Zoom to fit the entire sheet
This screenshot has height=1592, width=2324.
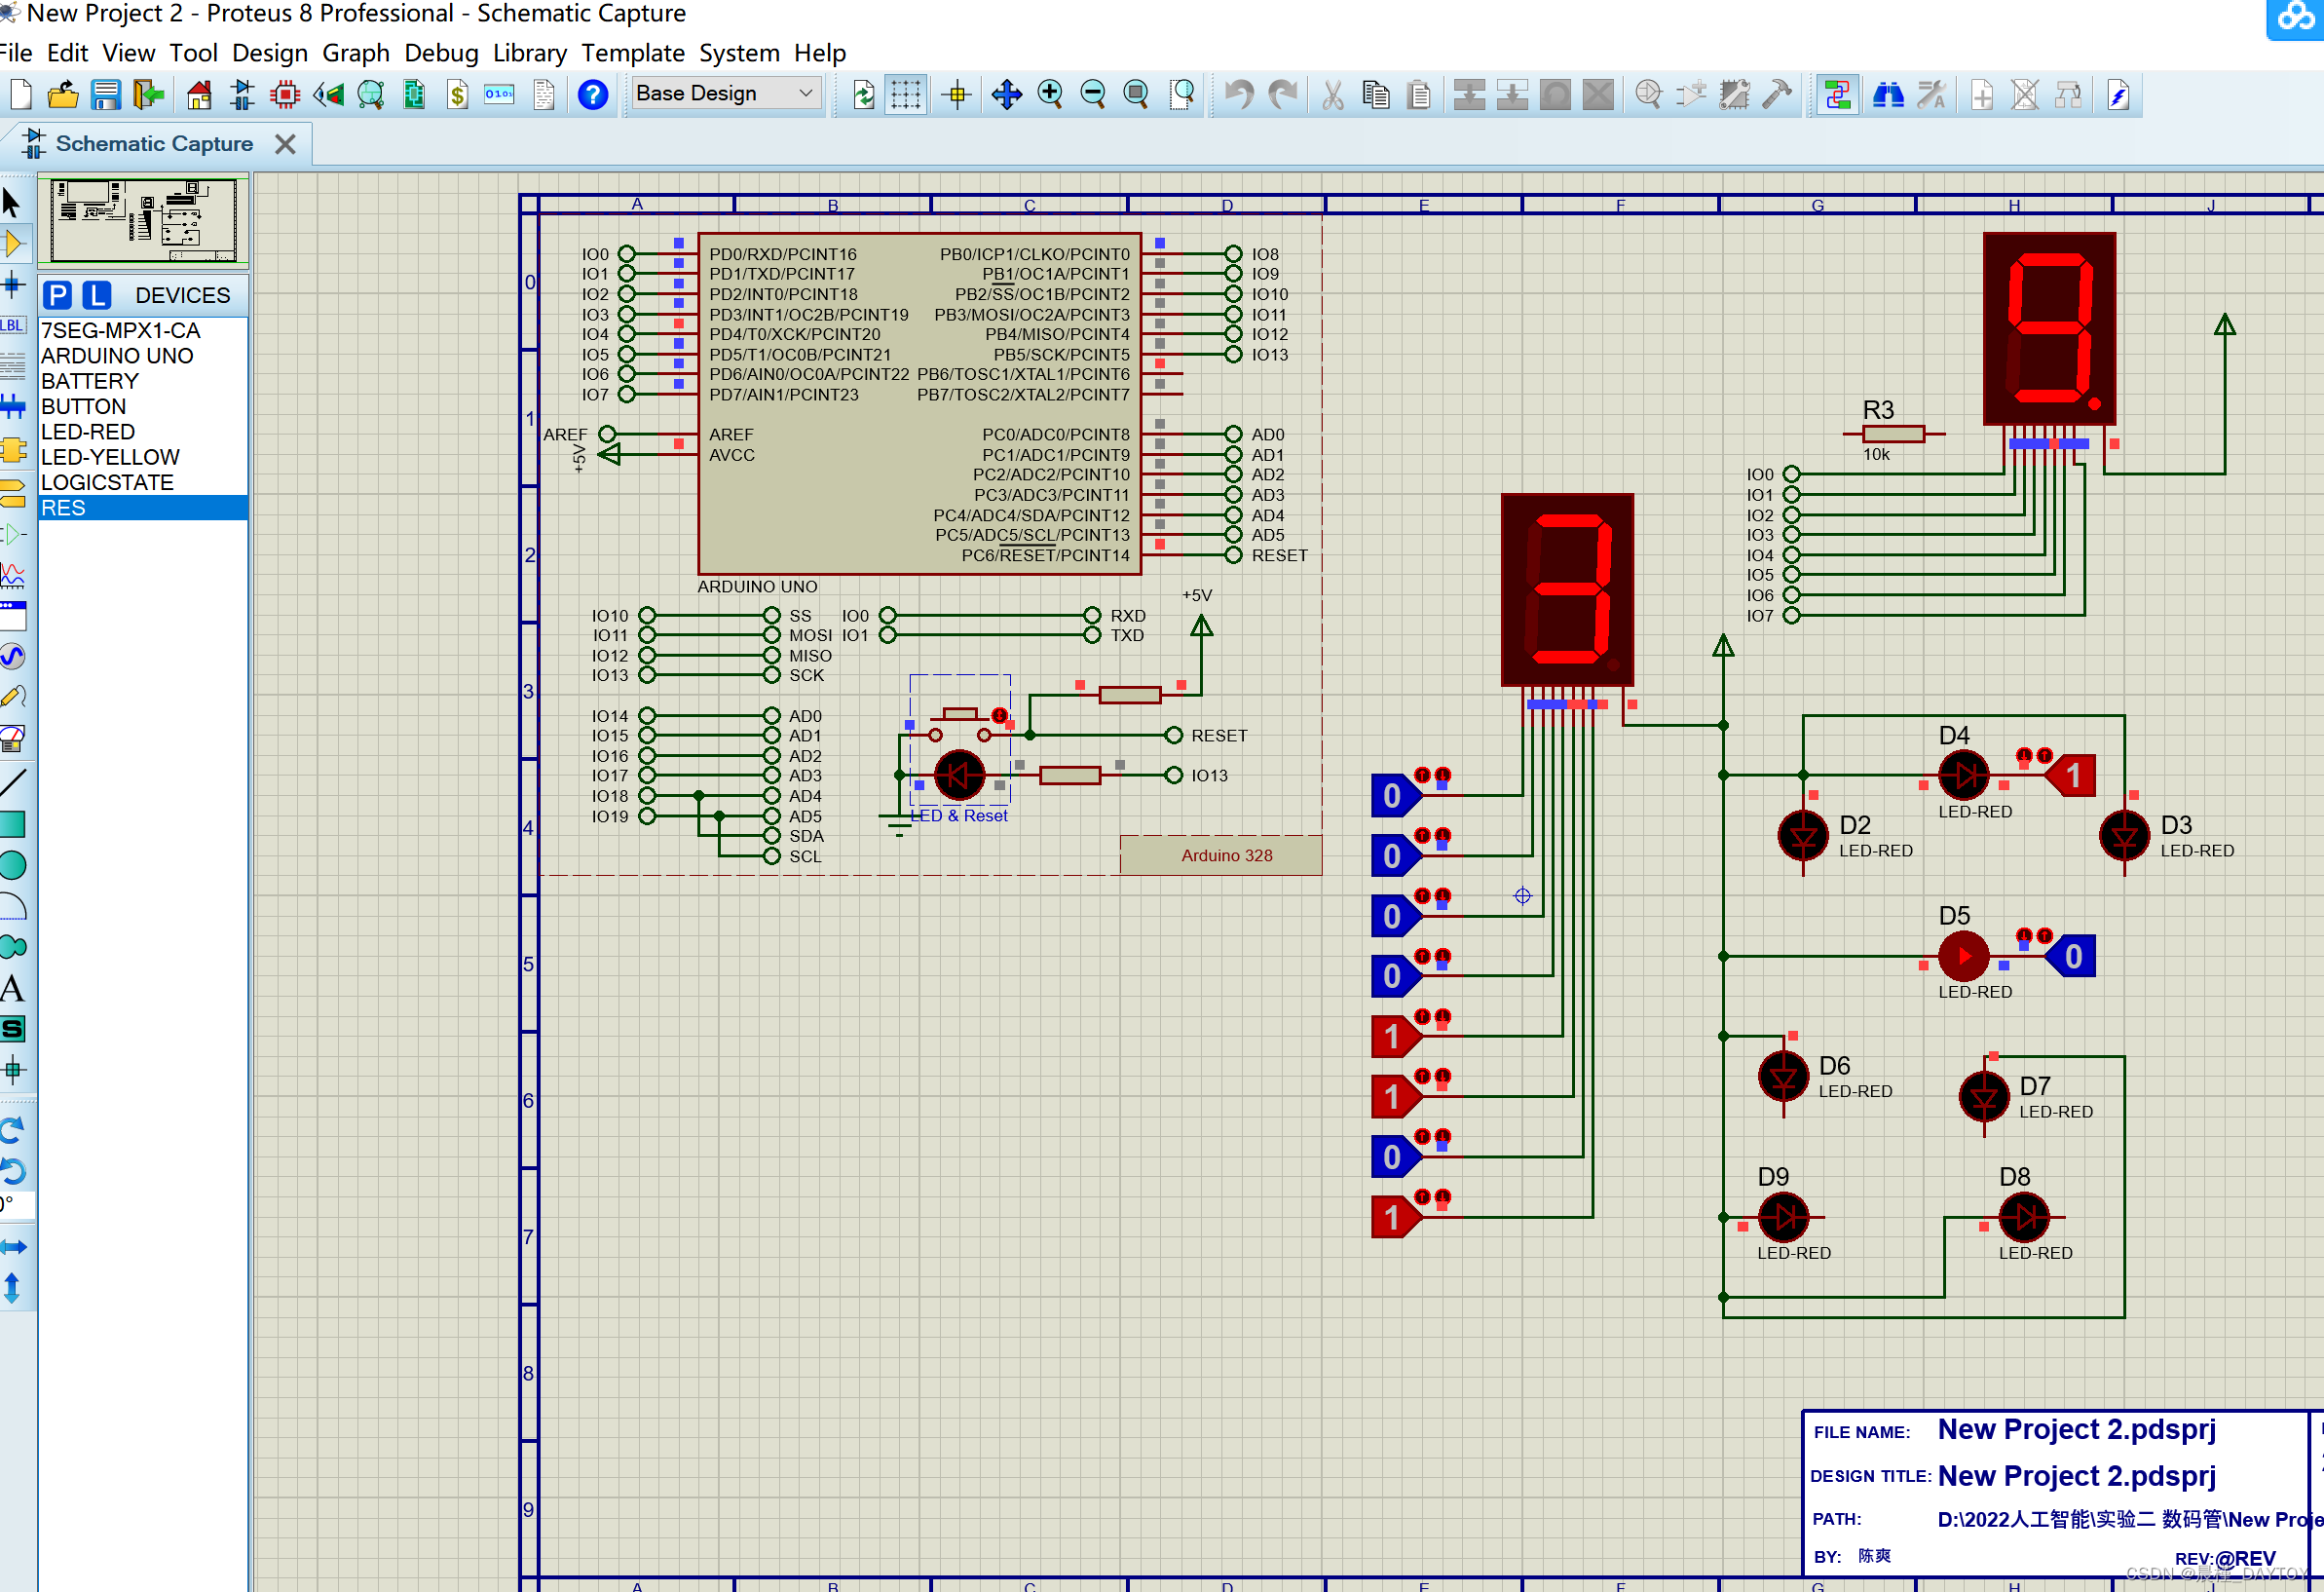point(1136,95)
